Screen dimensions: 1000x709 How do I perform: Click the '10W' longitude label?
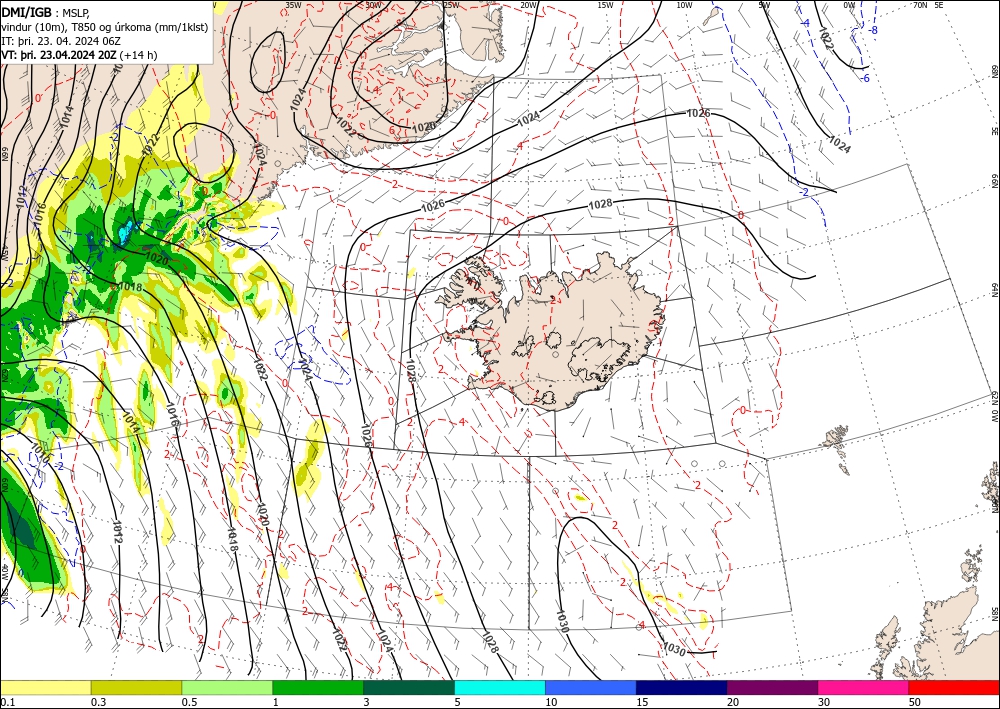pyautogui.click(x=684, y=5)
